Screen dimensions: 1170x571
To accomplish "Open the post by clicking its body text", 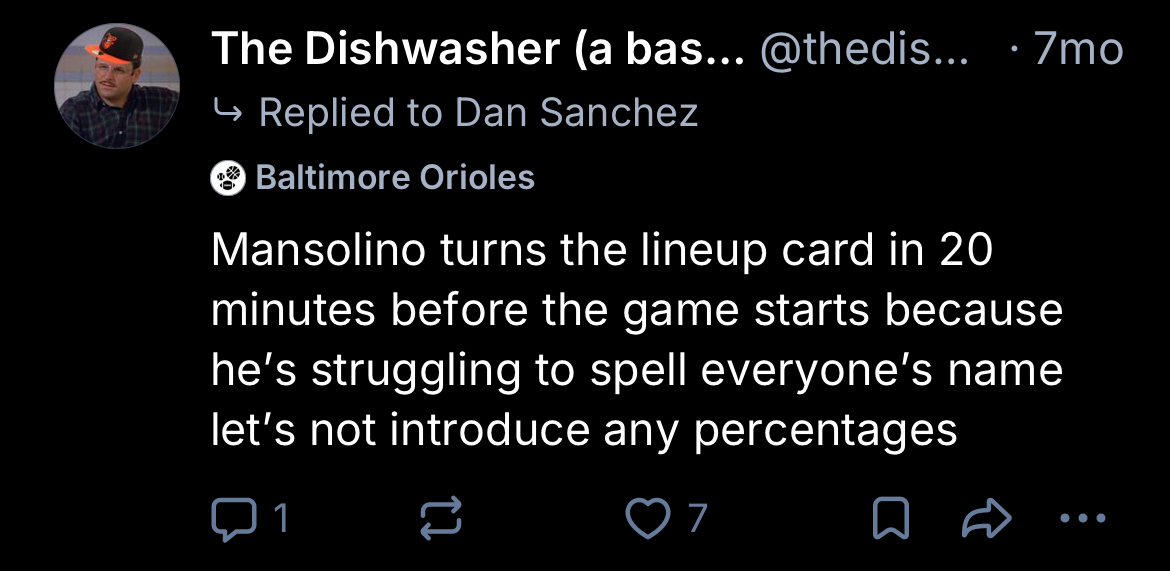I will tap(635, 340).
